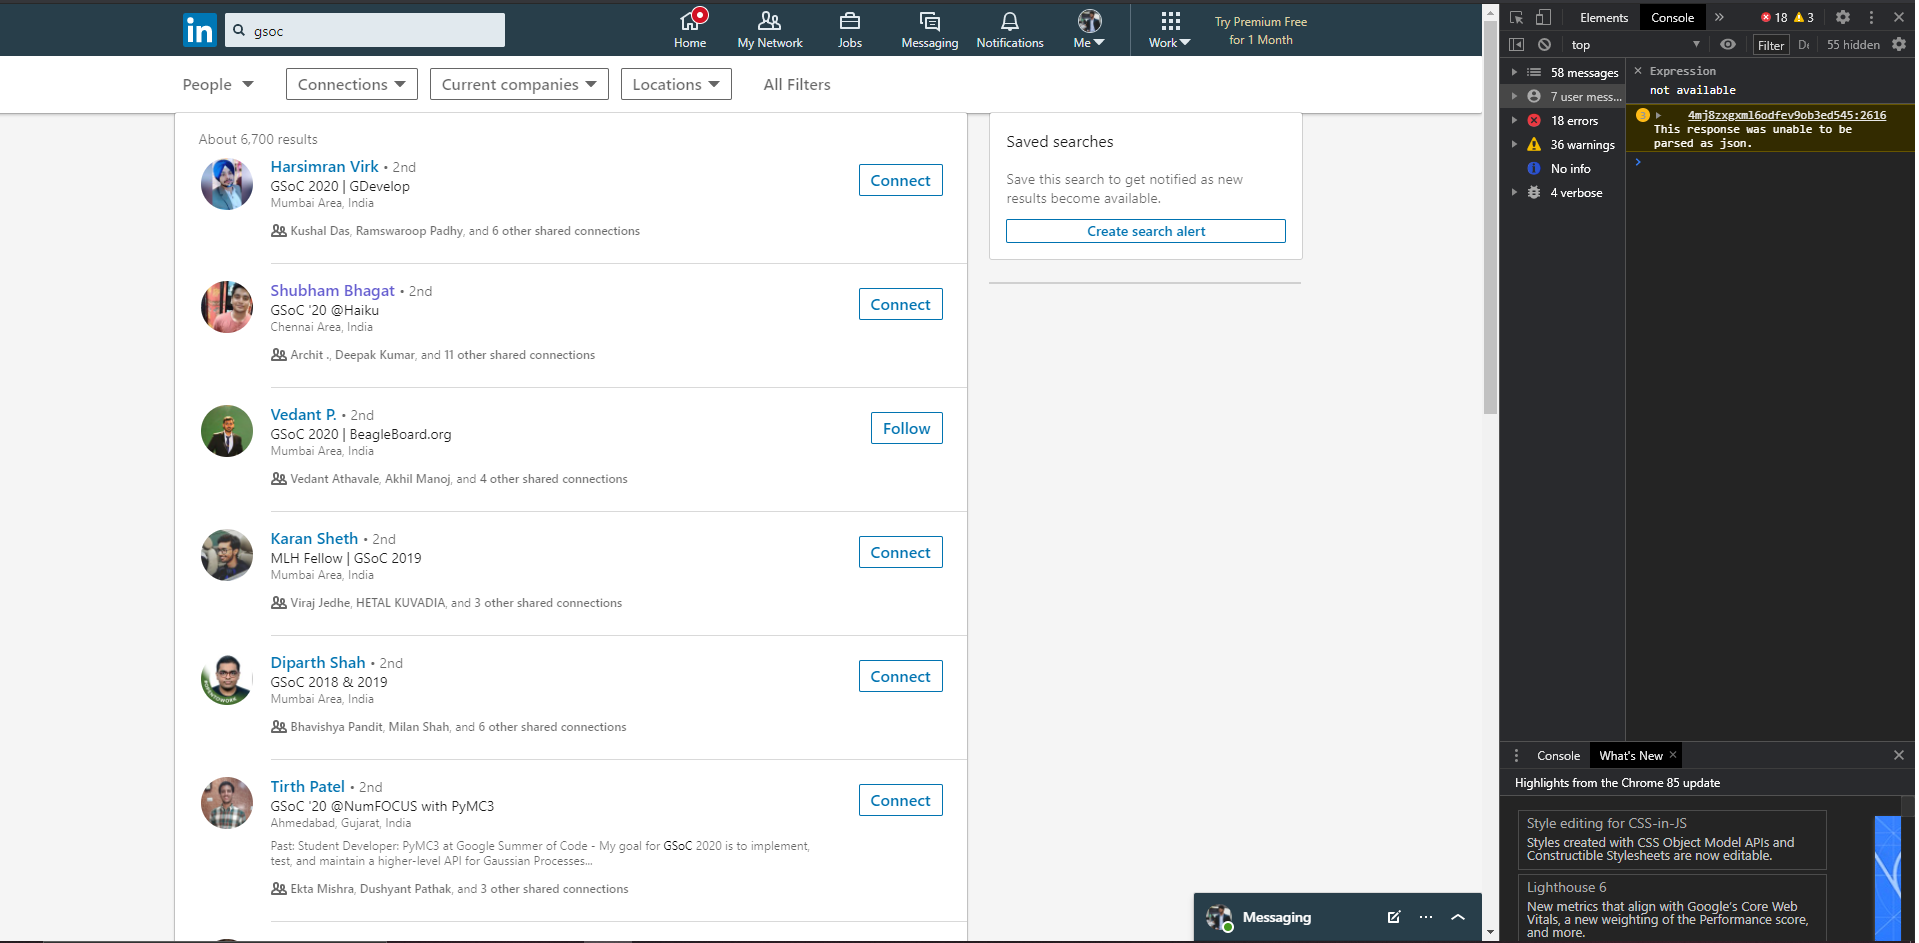This screenshot has width=1919, height=943.
Task: Open Harsimran Virk's profile photo
Action: [x=227, y=184]
